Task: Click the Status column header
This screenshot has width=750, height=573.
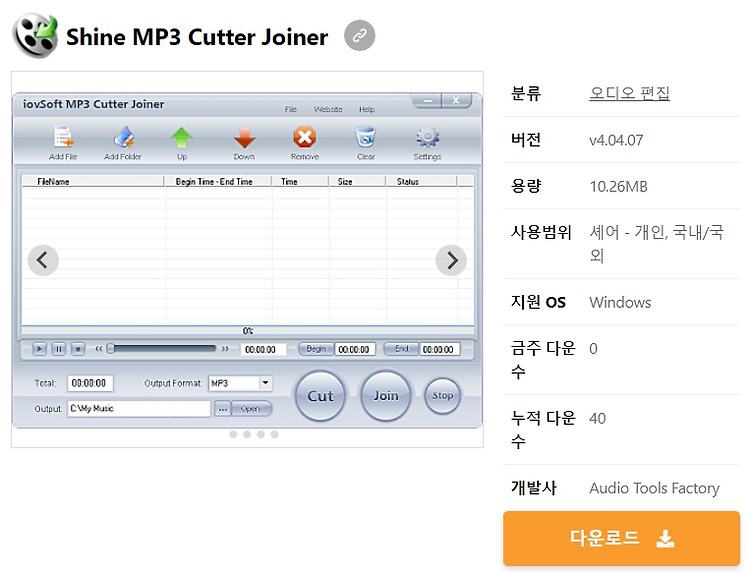Action: [421, 181]
